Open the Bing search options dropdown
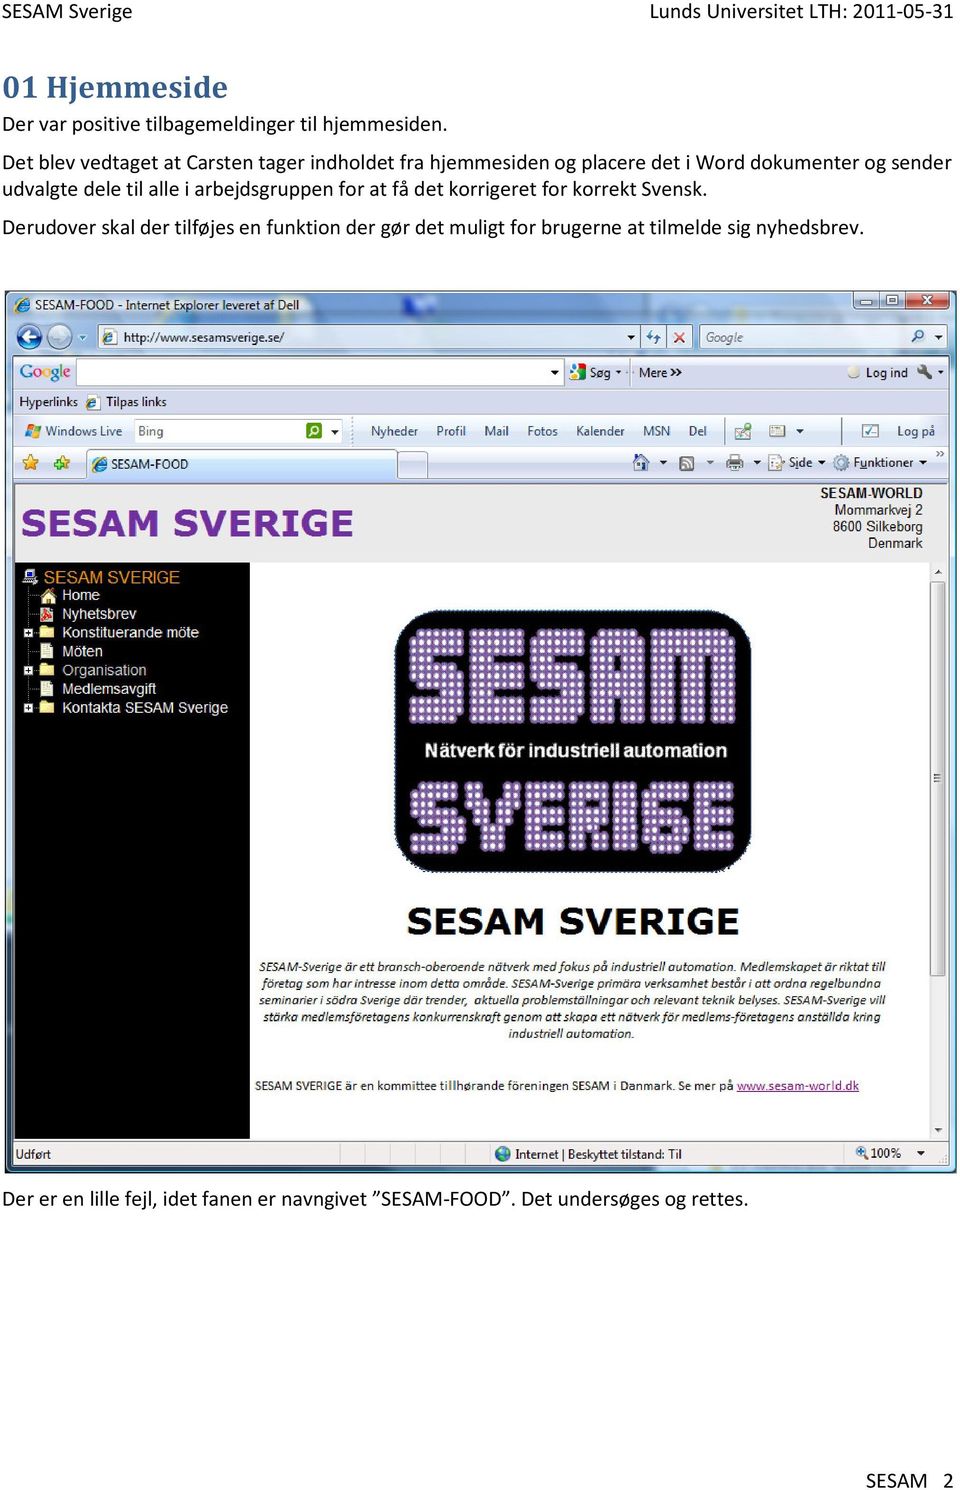The width and height of the screenshot is (960, 1490). pos(335,432)
